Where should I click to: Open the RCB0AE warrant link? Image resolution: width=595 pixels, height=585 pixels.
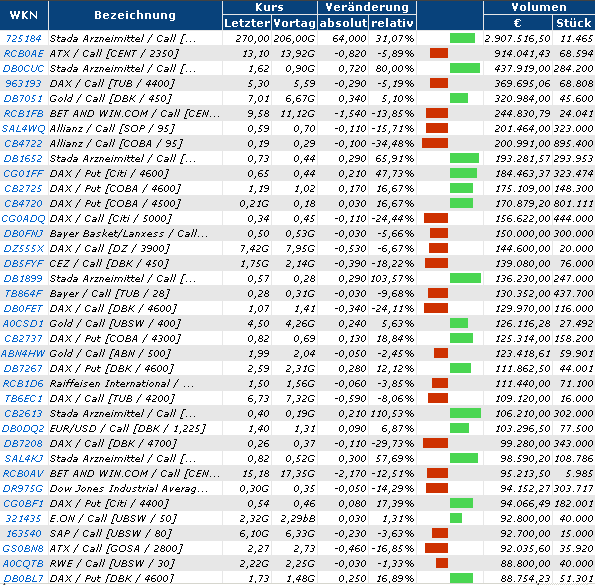coord(24,53)
